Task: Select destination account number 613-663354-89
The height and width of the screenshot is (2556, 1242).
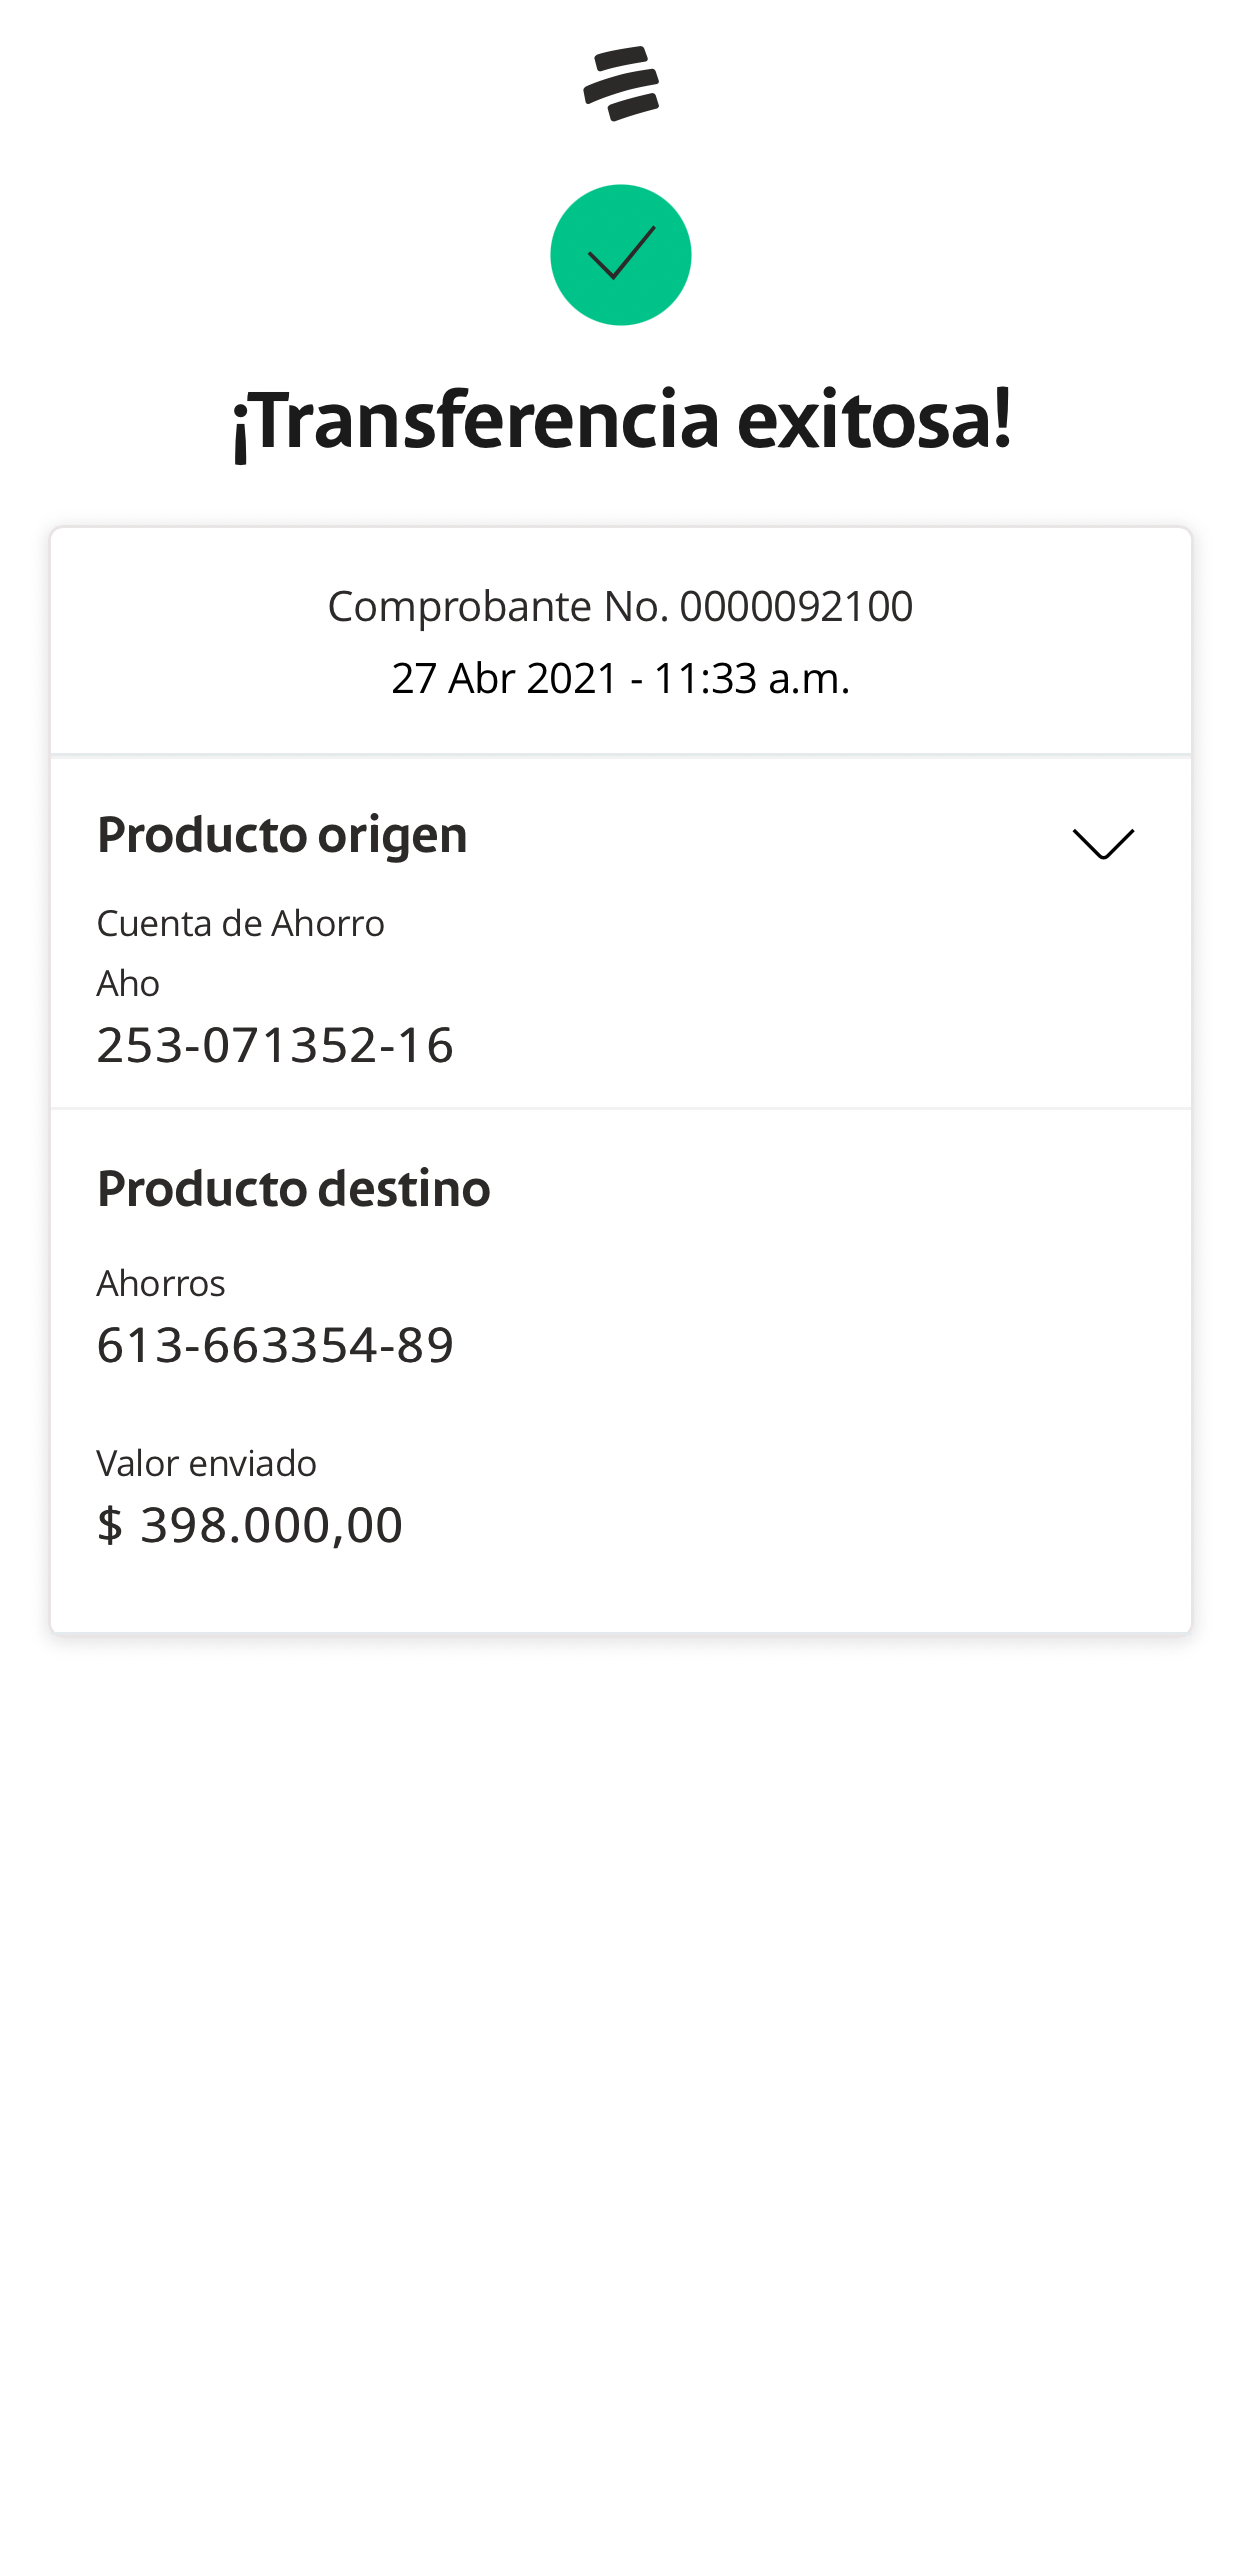Action: tap(275, 1345)
